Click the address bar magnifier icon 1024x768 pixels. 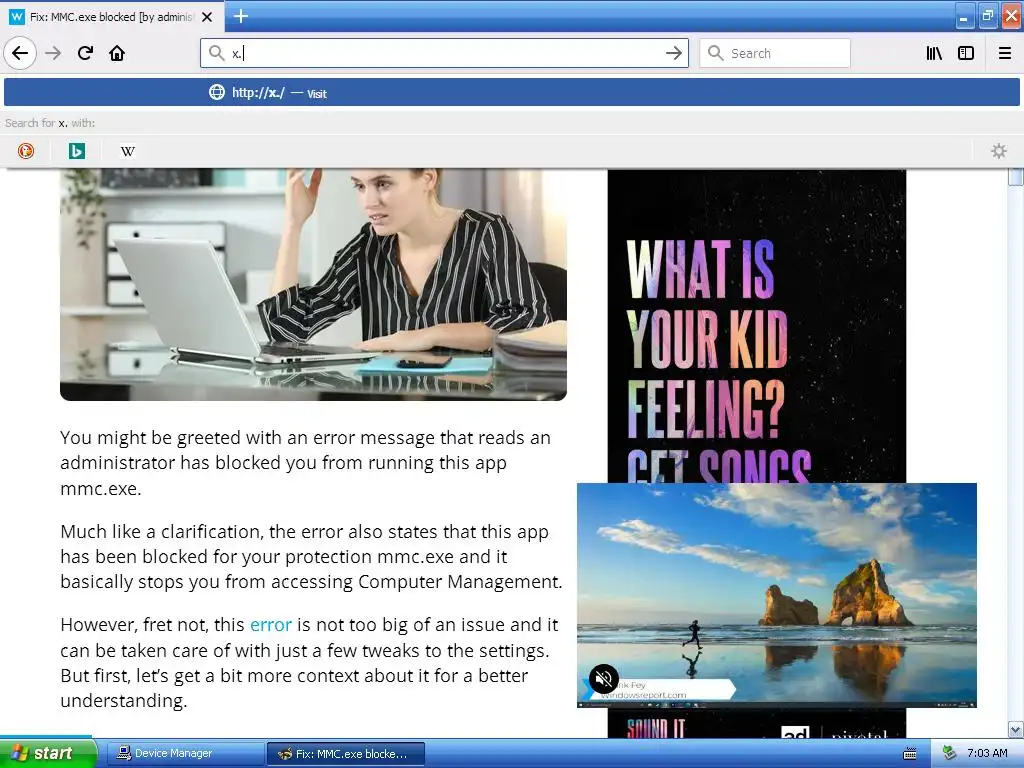[216, 53]
